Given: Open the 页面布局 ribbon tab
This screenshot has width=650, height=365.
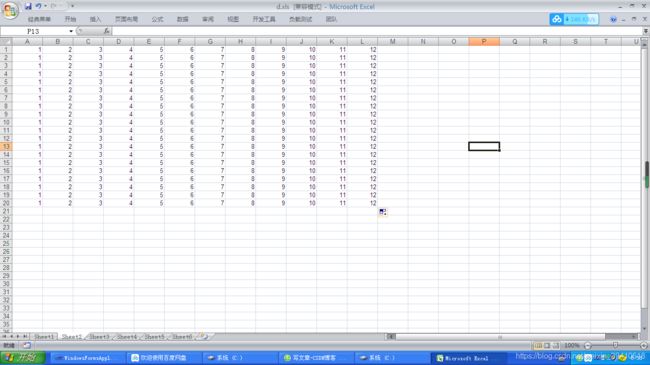Looking at the screenshot, I should (126, 19).
